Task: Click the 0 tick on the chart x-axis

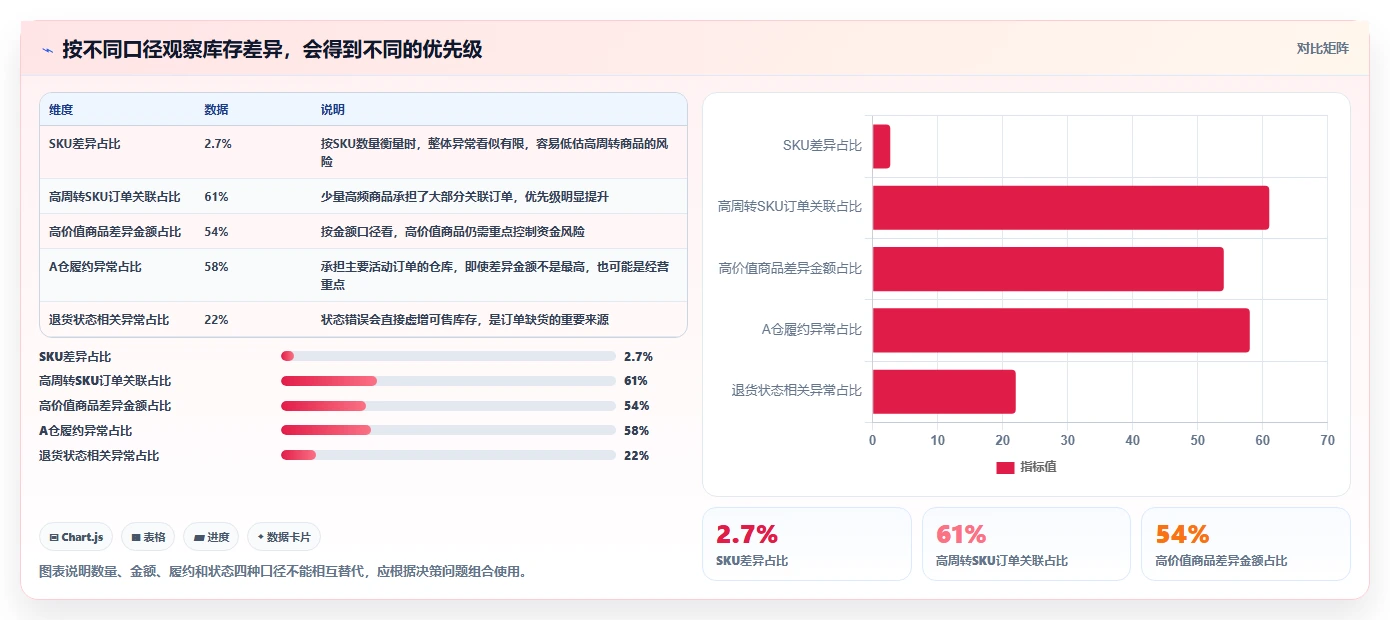Action: tap(872, 441)
